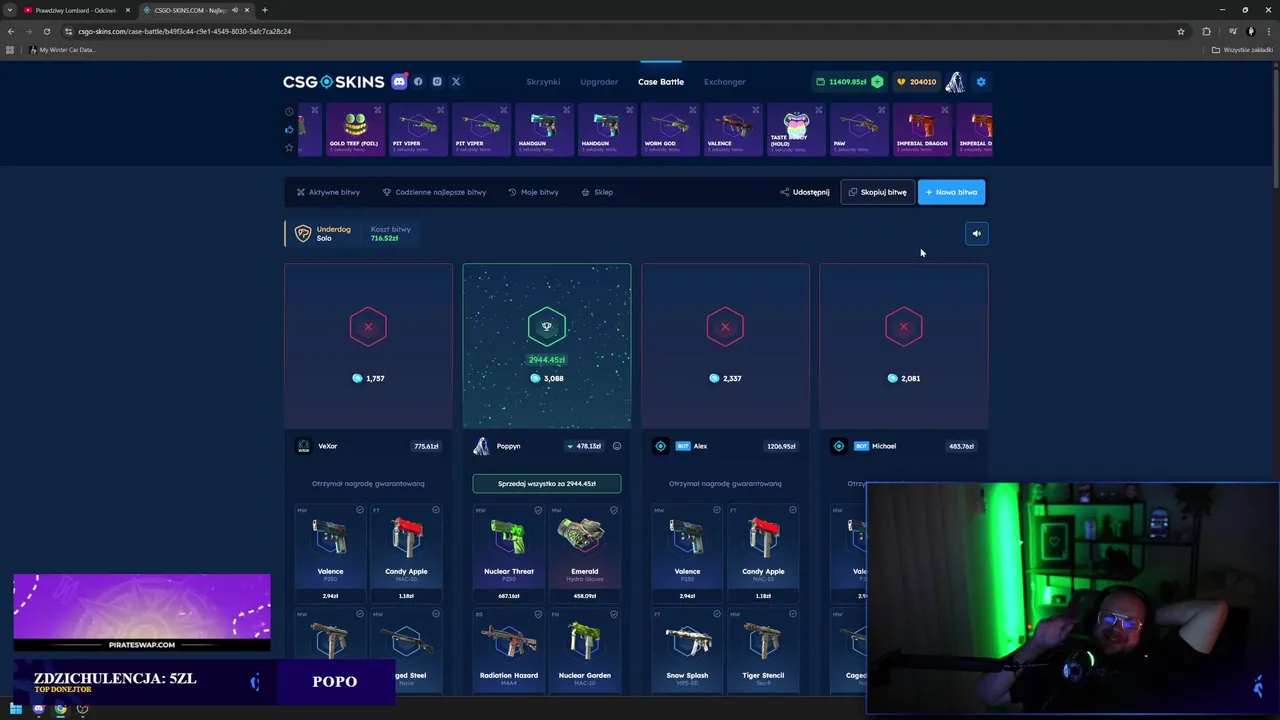Start a Nowa bitwa
Image resolution: width=1280 pixels, height=720 pixels.
951,192
